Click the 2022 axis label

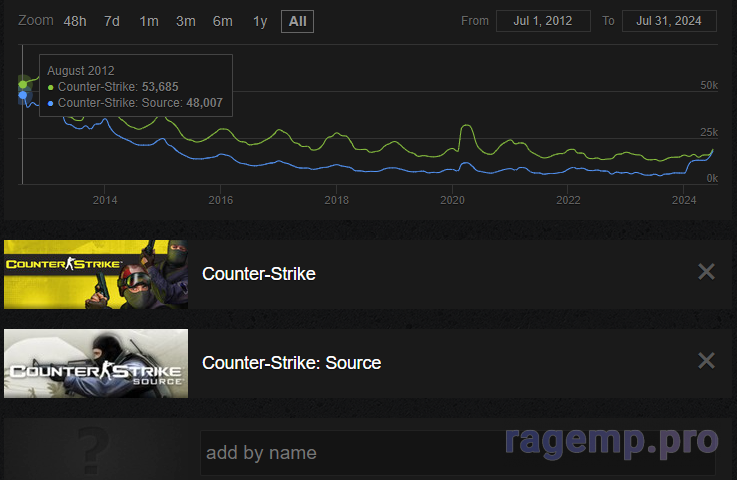coord(568,200)
